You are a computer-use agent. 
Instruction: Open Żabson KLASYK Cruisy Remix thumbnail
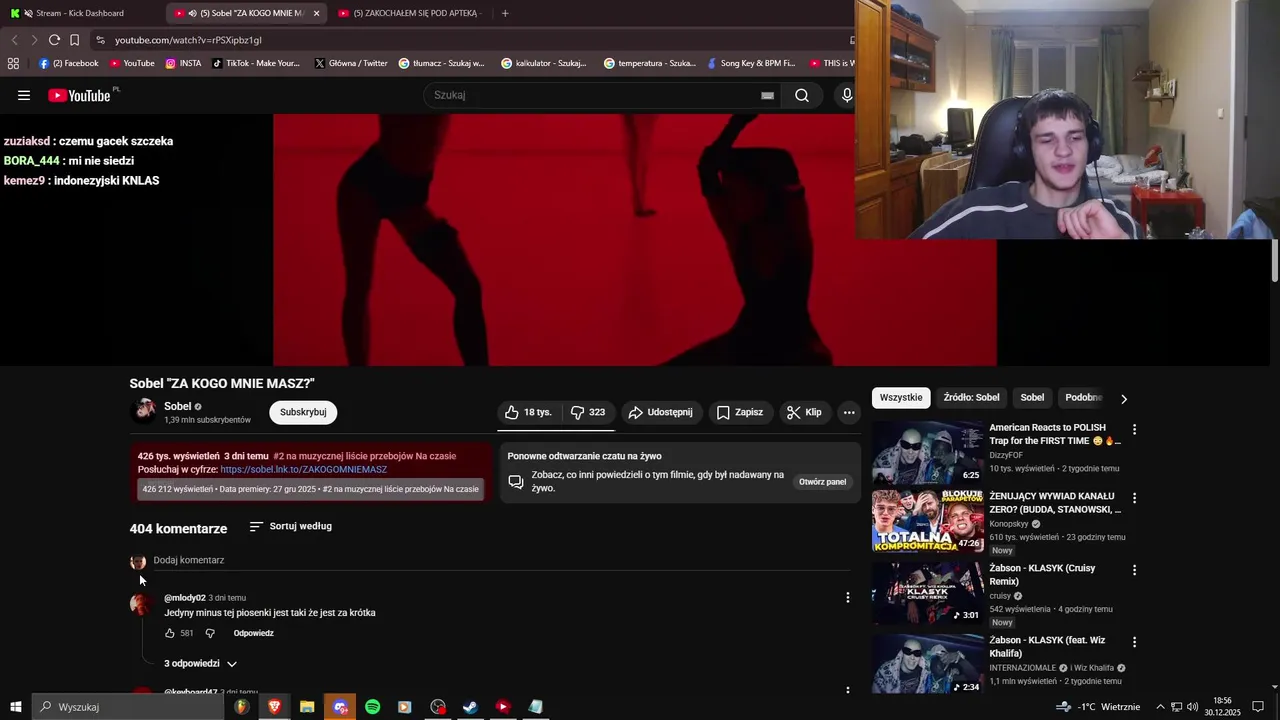click(x=928, y=592)
